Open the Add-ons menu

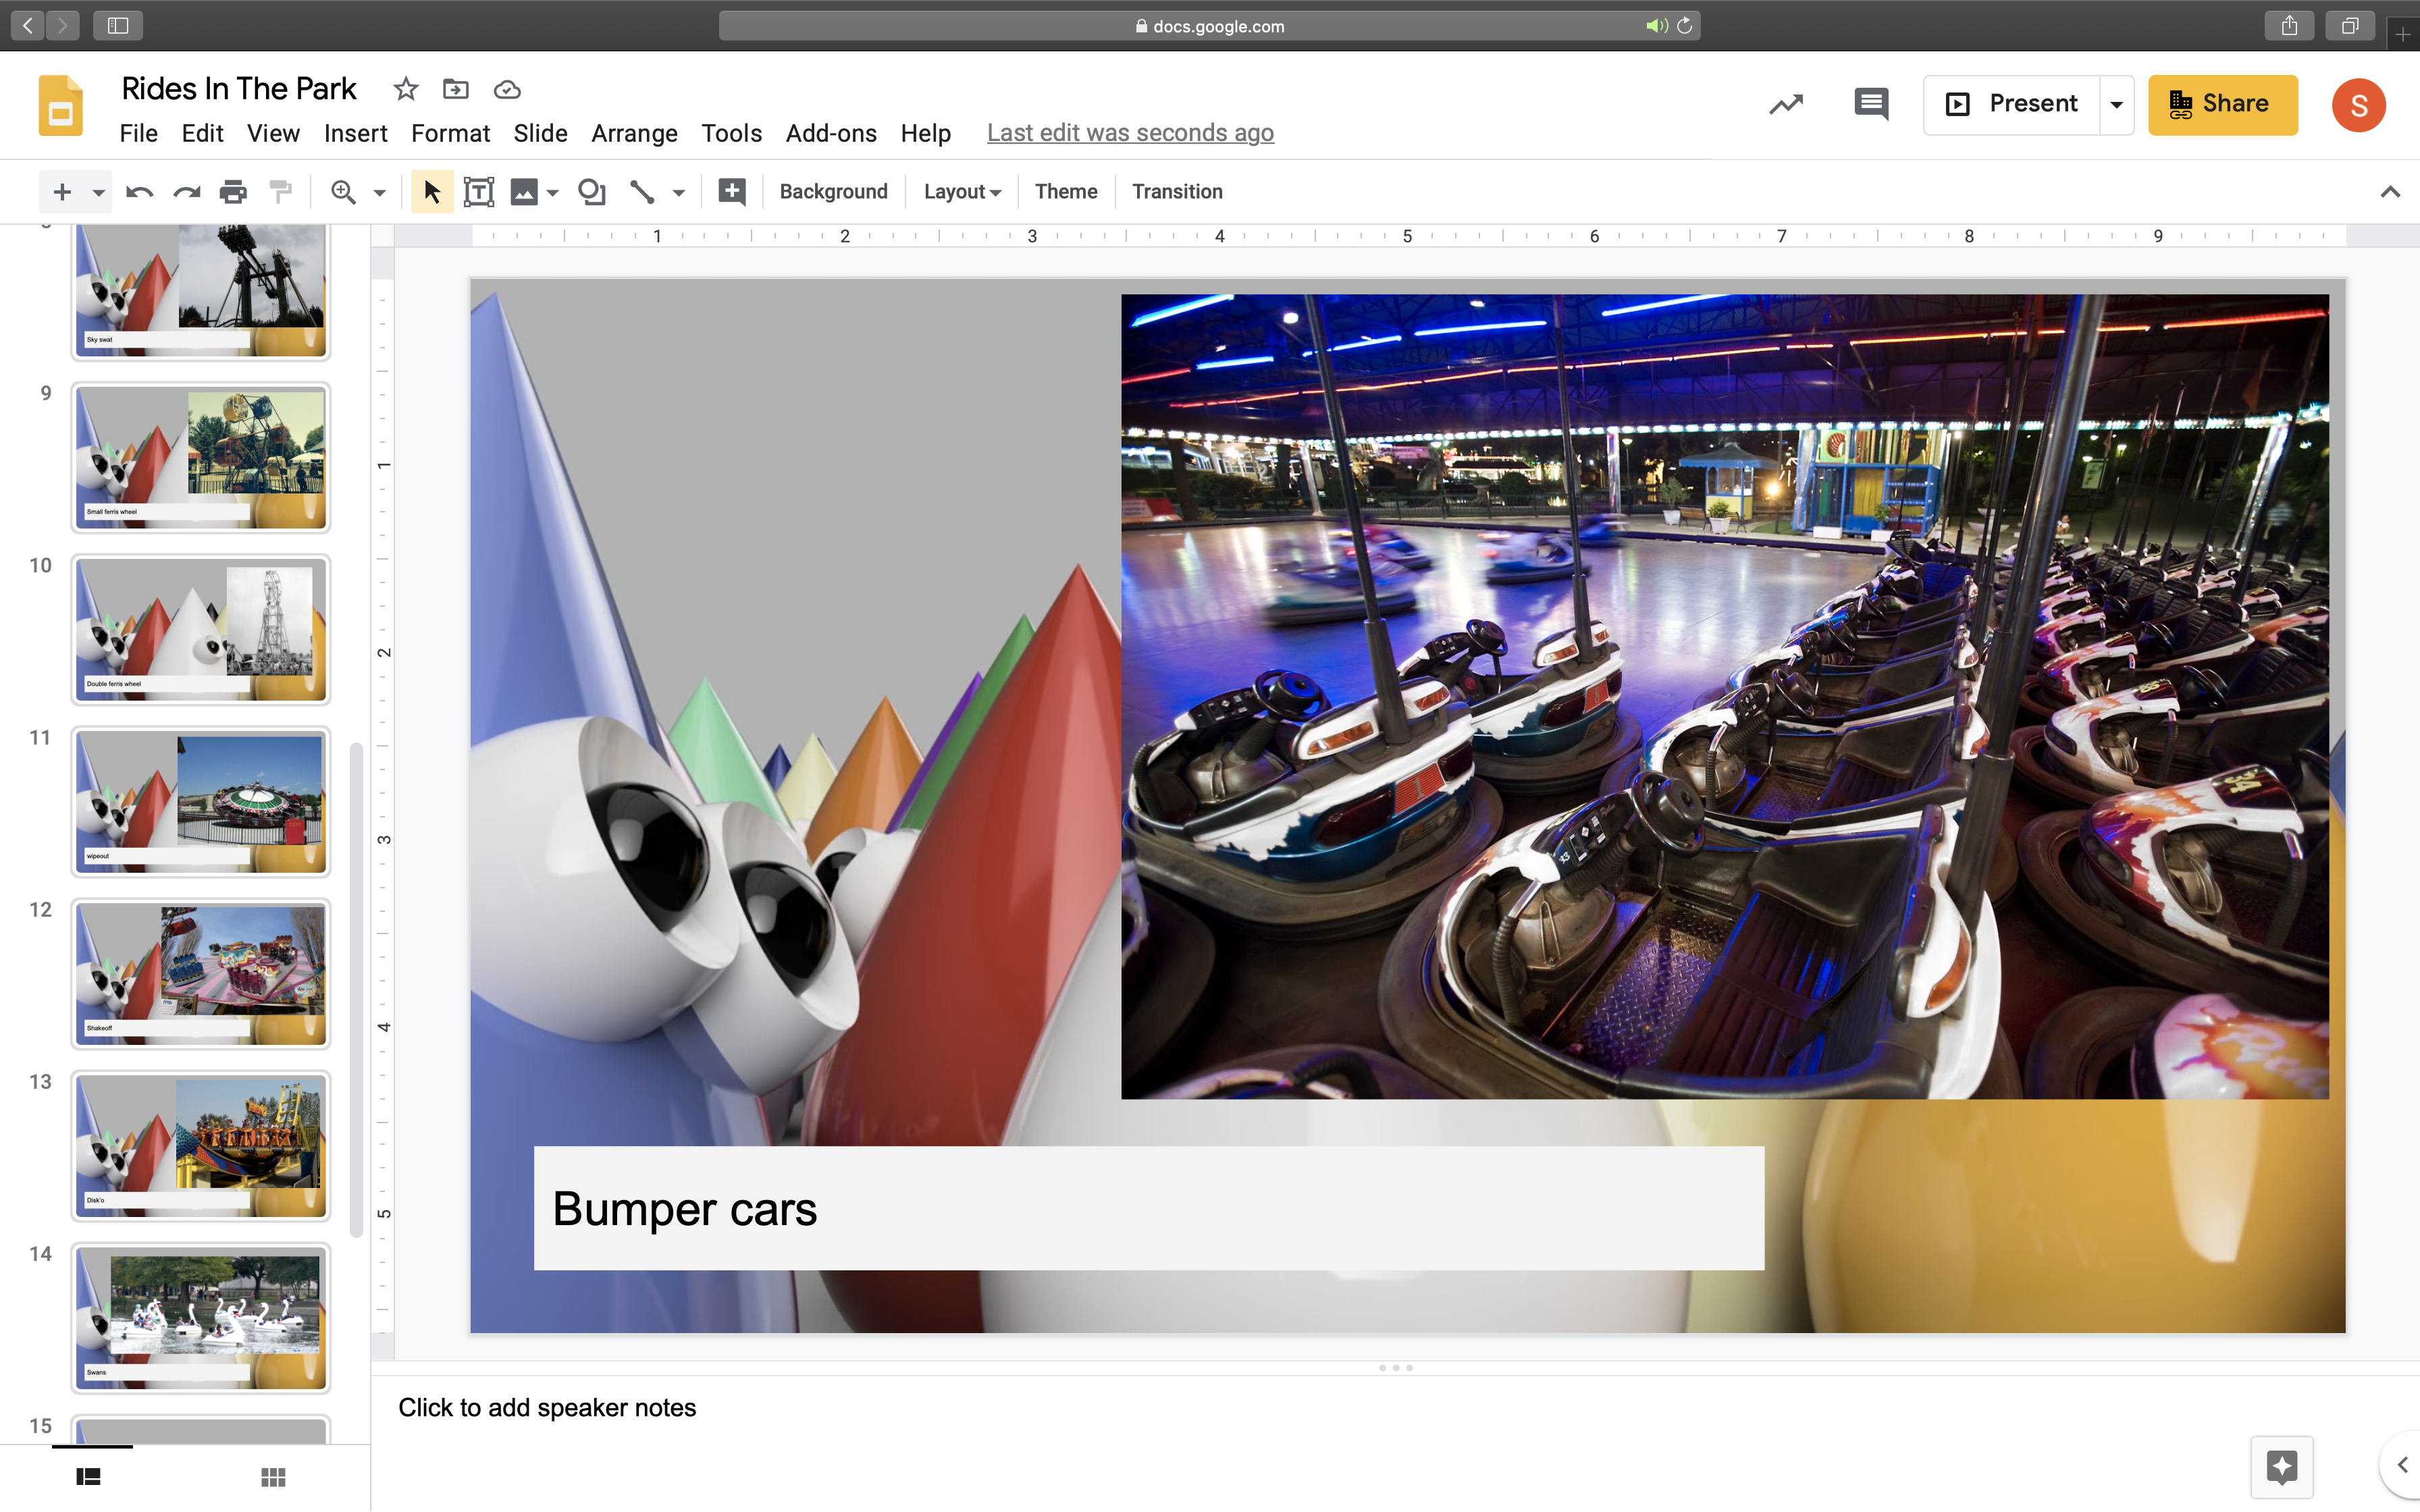click(831, 133)
